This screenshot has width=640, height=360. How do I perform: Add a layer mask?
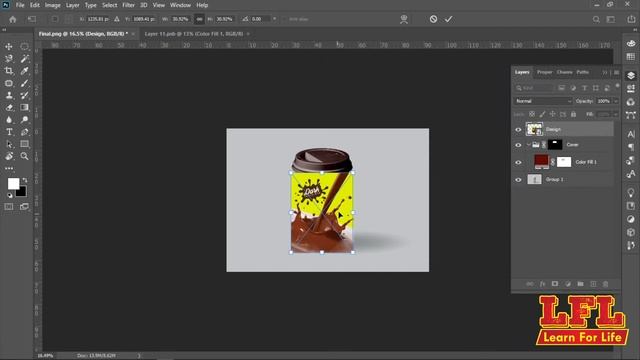(555, 284)
